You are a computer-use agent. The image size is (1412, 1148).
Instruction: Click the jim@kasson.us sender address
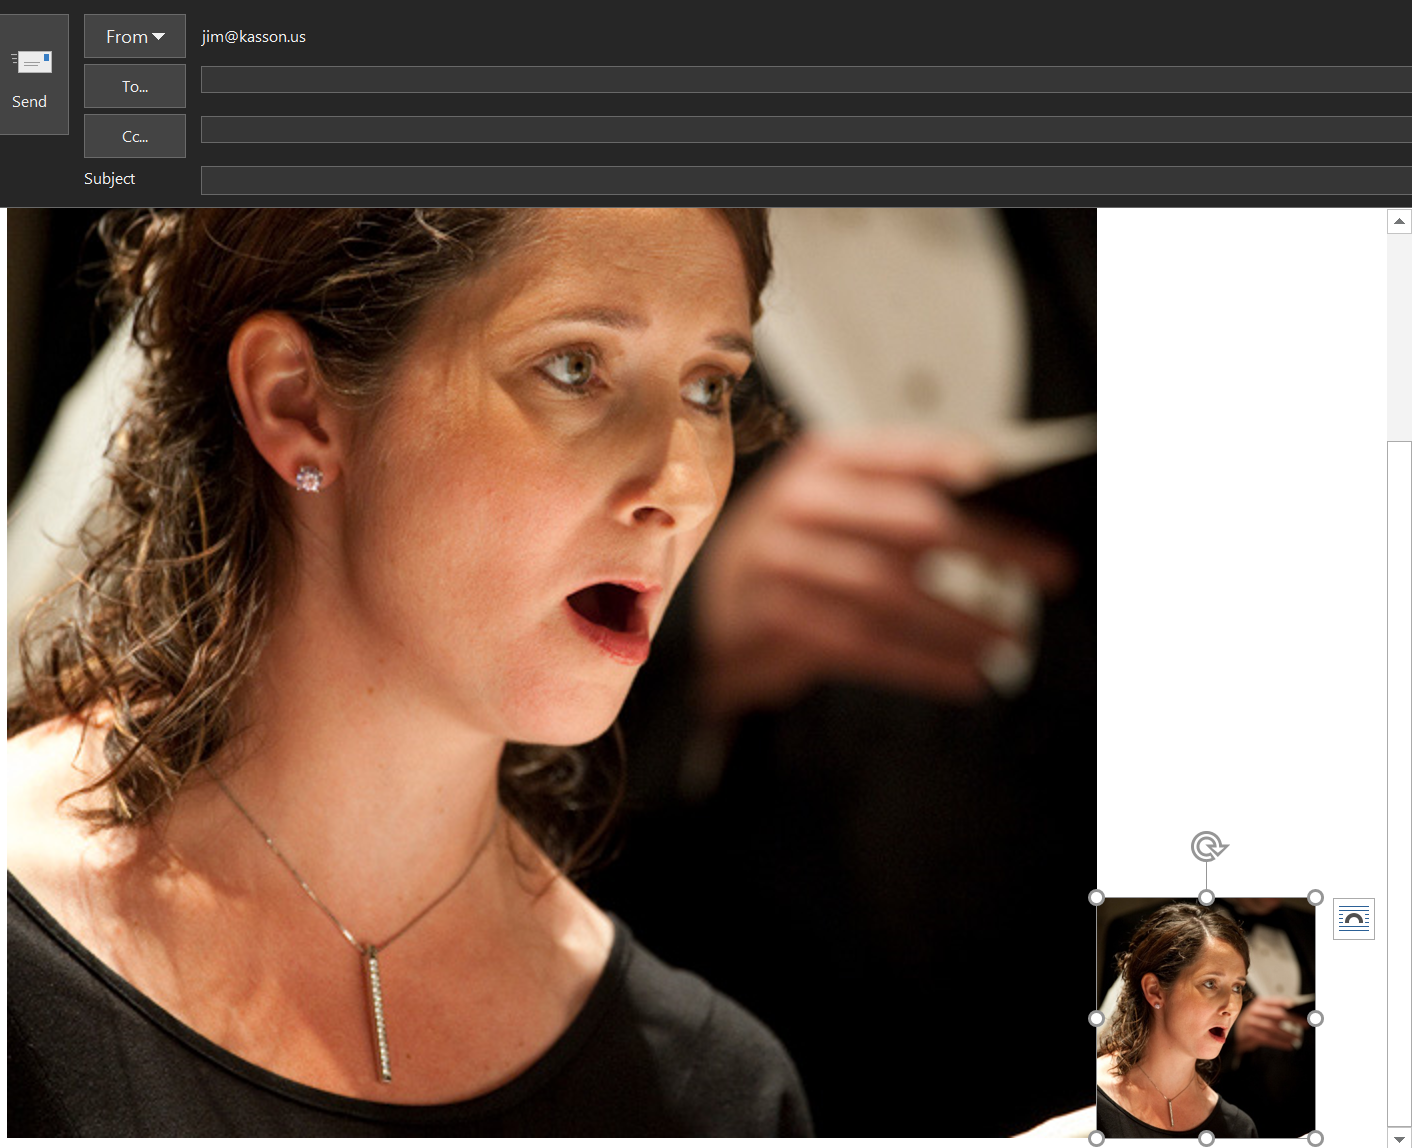(x=254, y=37)
